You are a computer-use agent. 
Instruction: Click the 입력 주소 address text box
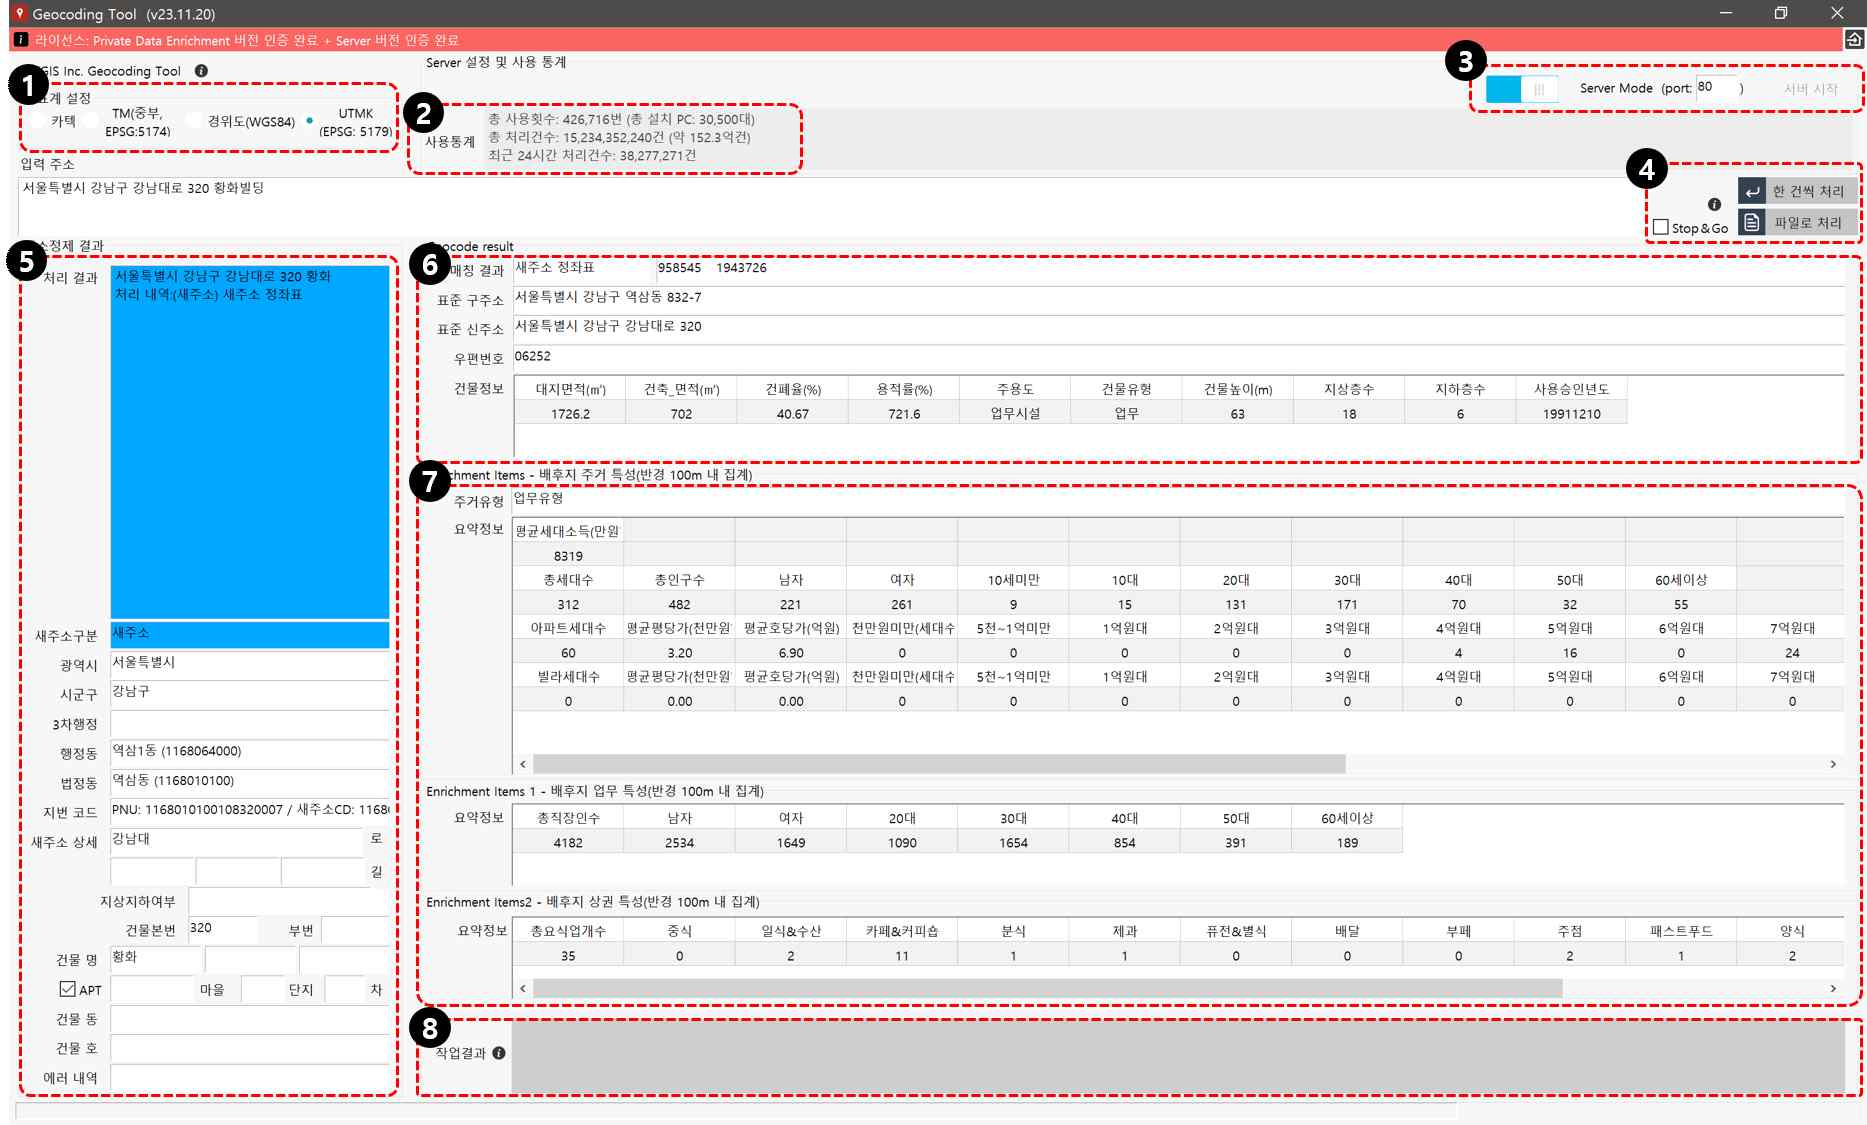point(820,205)
